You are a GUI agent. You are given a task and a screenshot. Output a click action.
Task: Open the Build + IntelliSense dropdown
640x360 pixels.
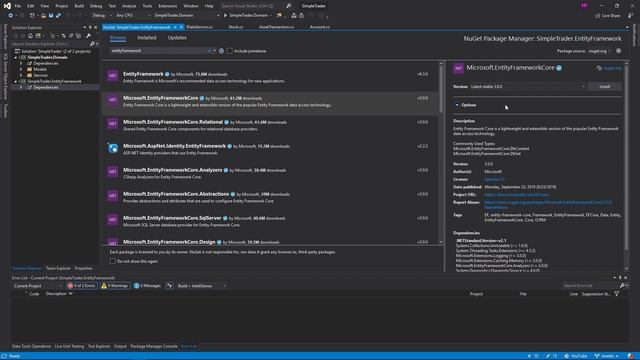(x=202, y=286)
